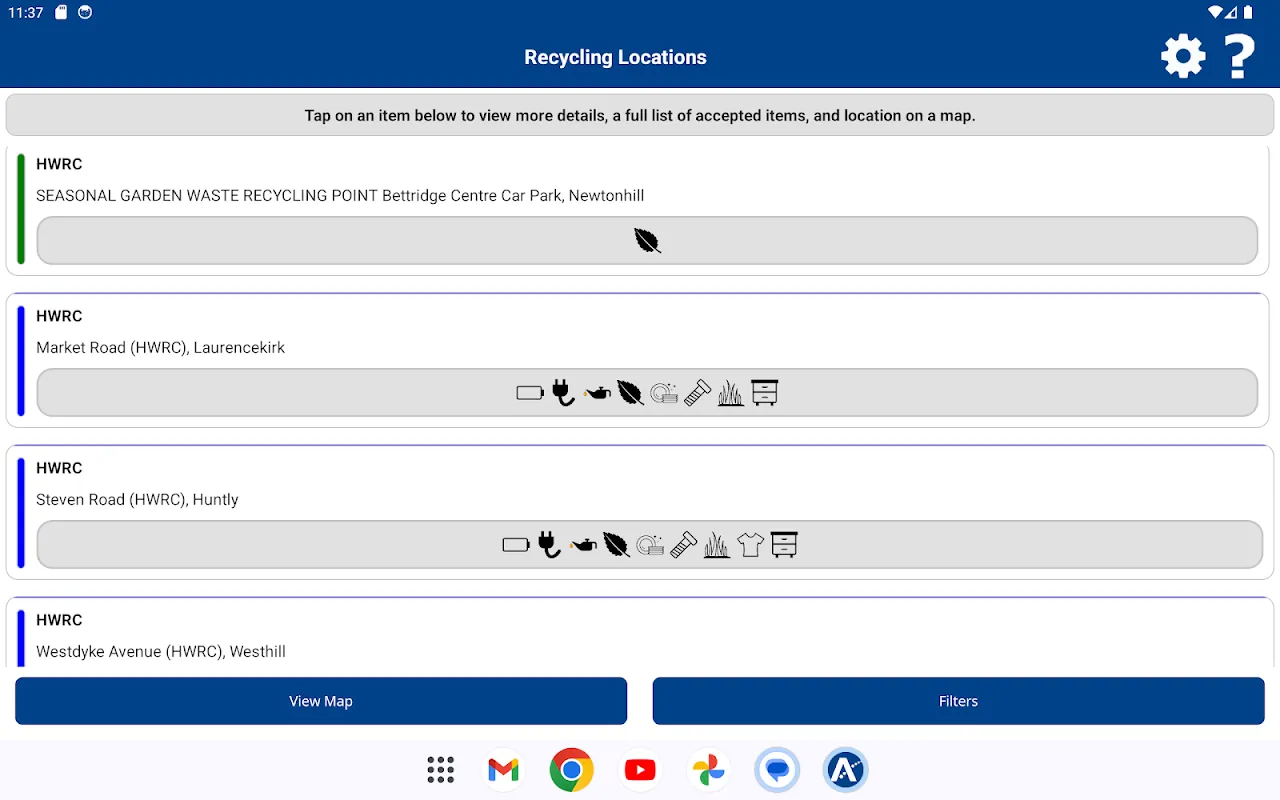Tap grass icon in Market Road row

[x=731, y=393]
